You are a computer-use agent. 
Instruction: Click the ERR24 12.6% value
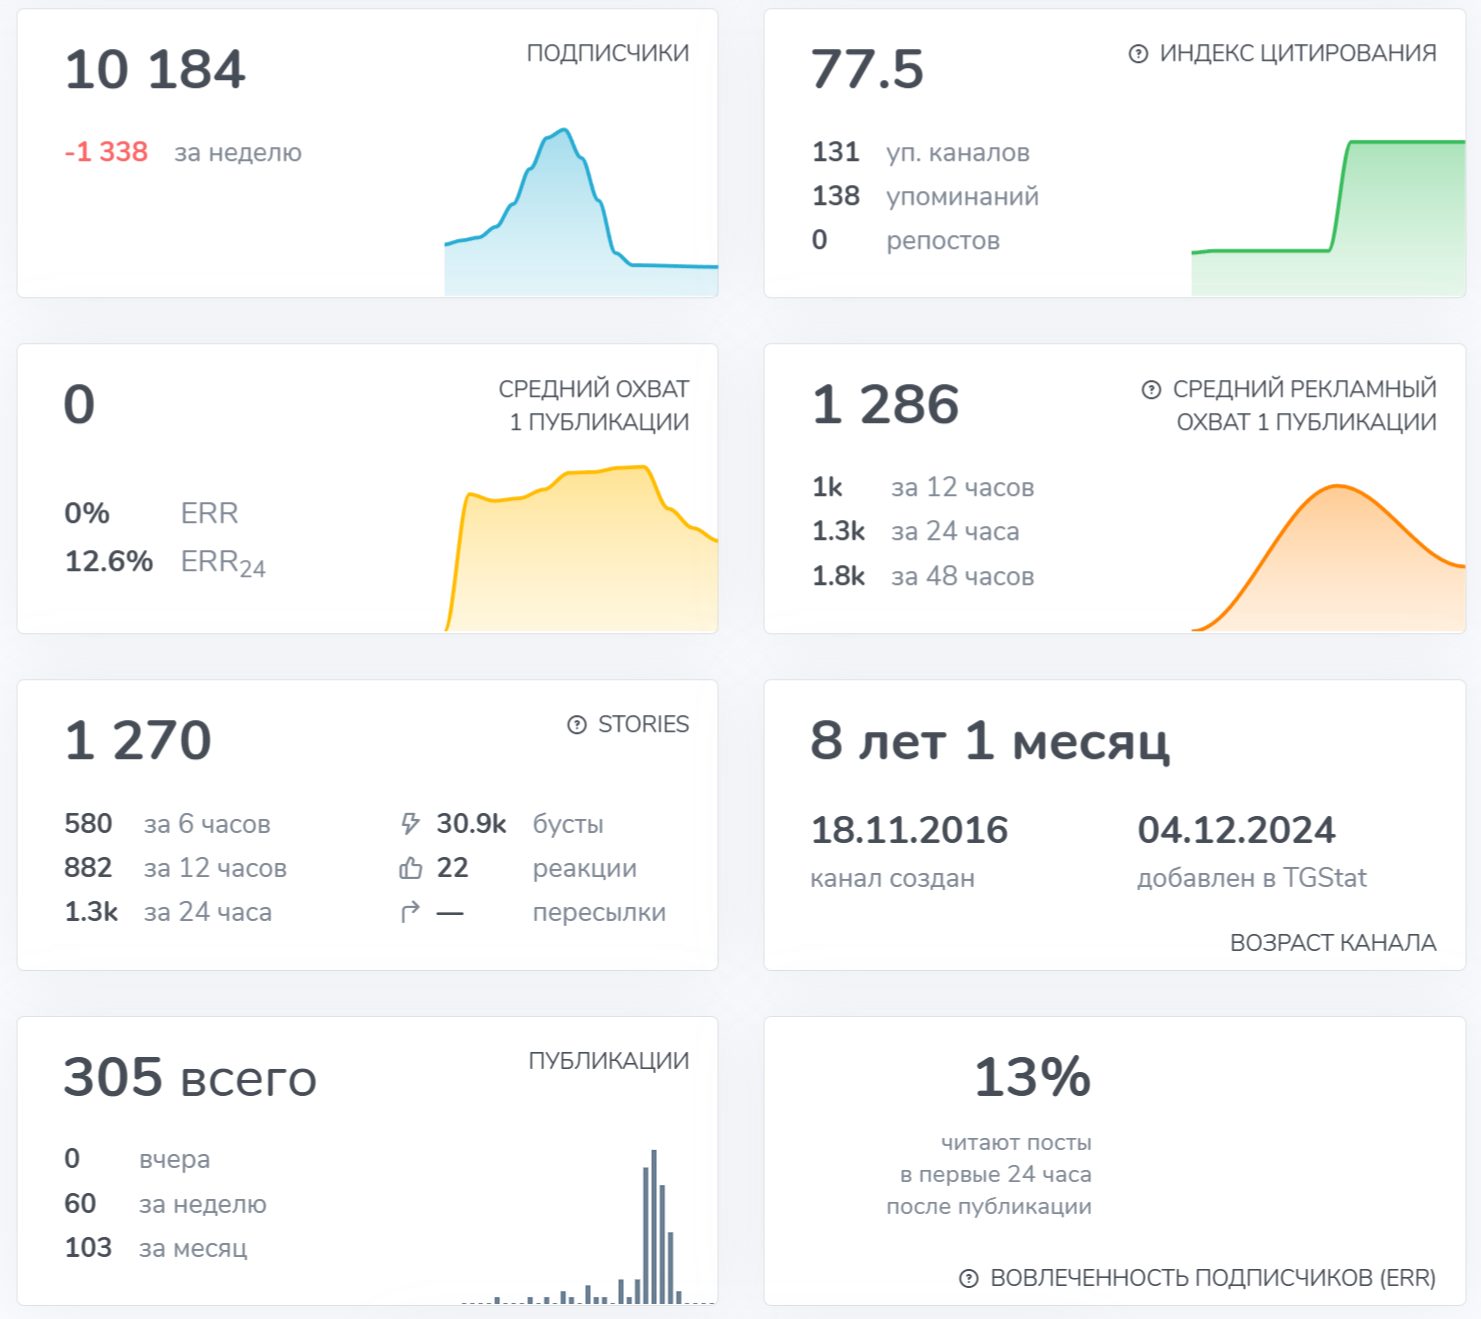click(109, 561)
